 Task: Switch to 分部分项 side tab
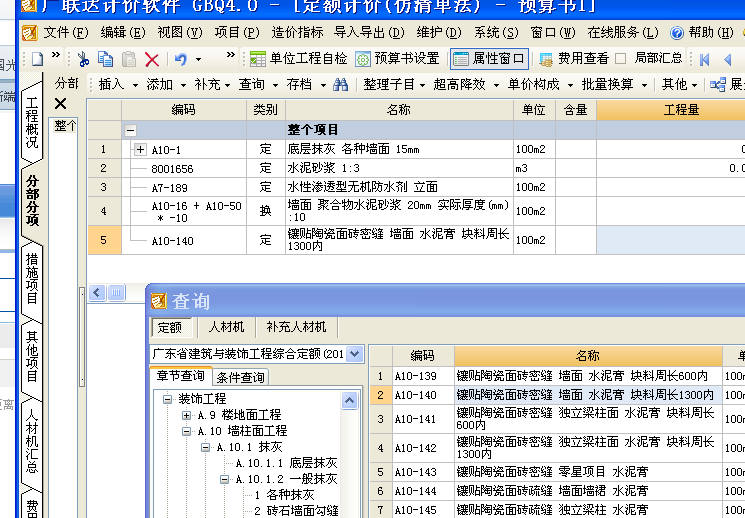[32, 200]
